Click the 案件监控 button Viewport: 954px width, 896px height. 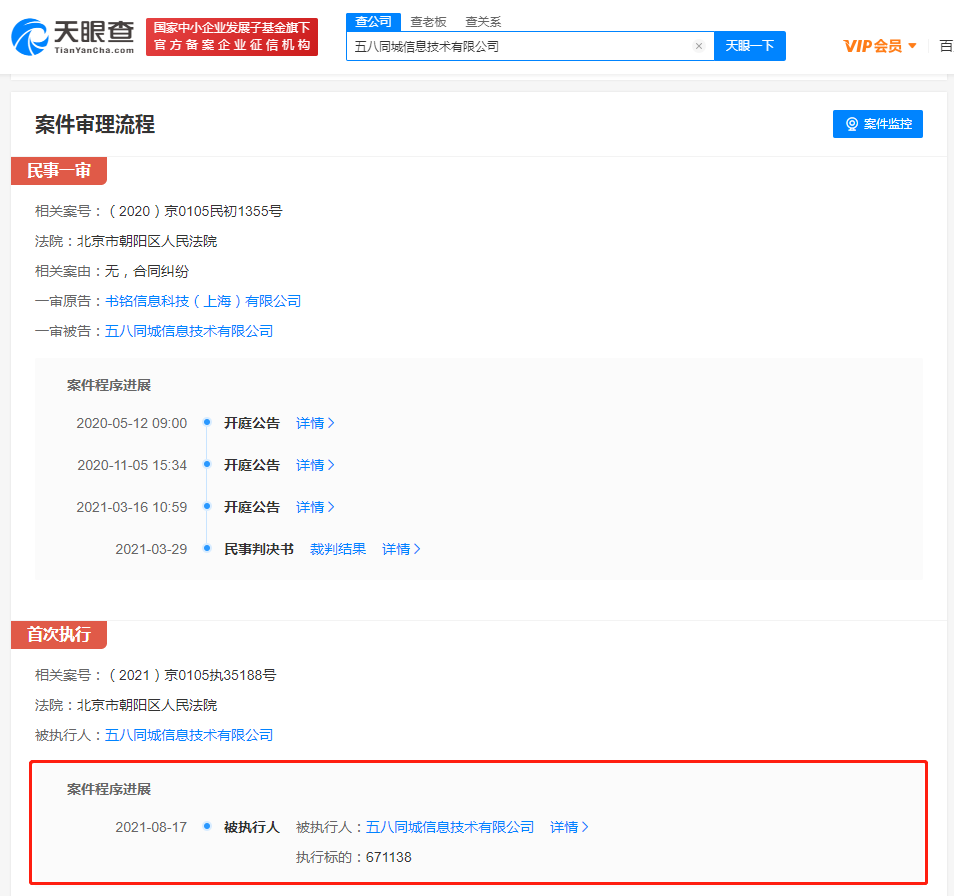tap(877, 124)
